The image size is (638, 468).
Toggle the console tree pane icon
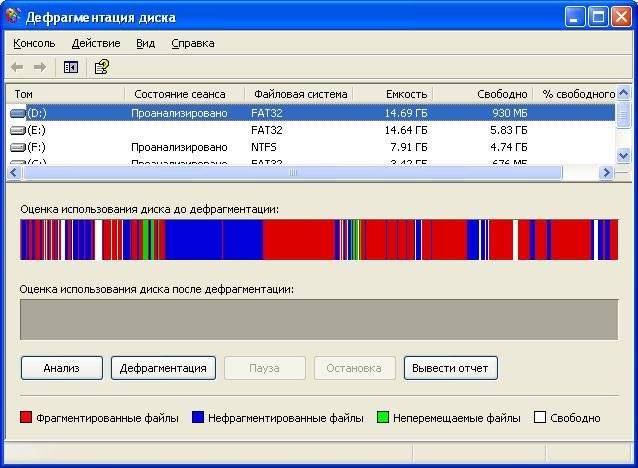click(x=71, y=67)
